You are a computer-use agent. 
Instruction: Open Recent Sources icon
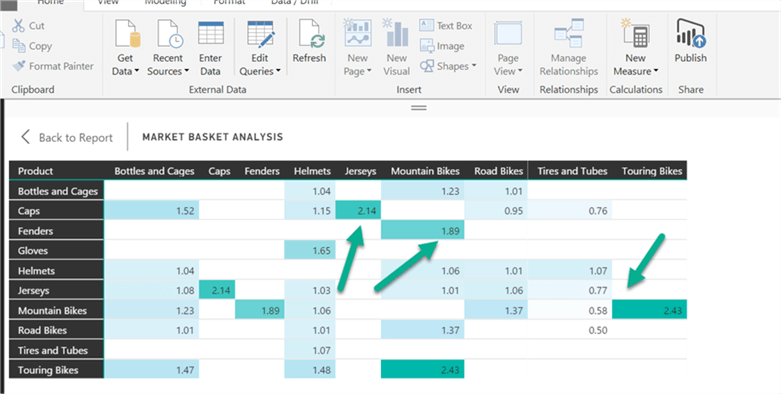170,34
